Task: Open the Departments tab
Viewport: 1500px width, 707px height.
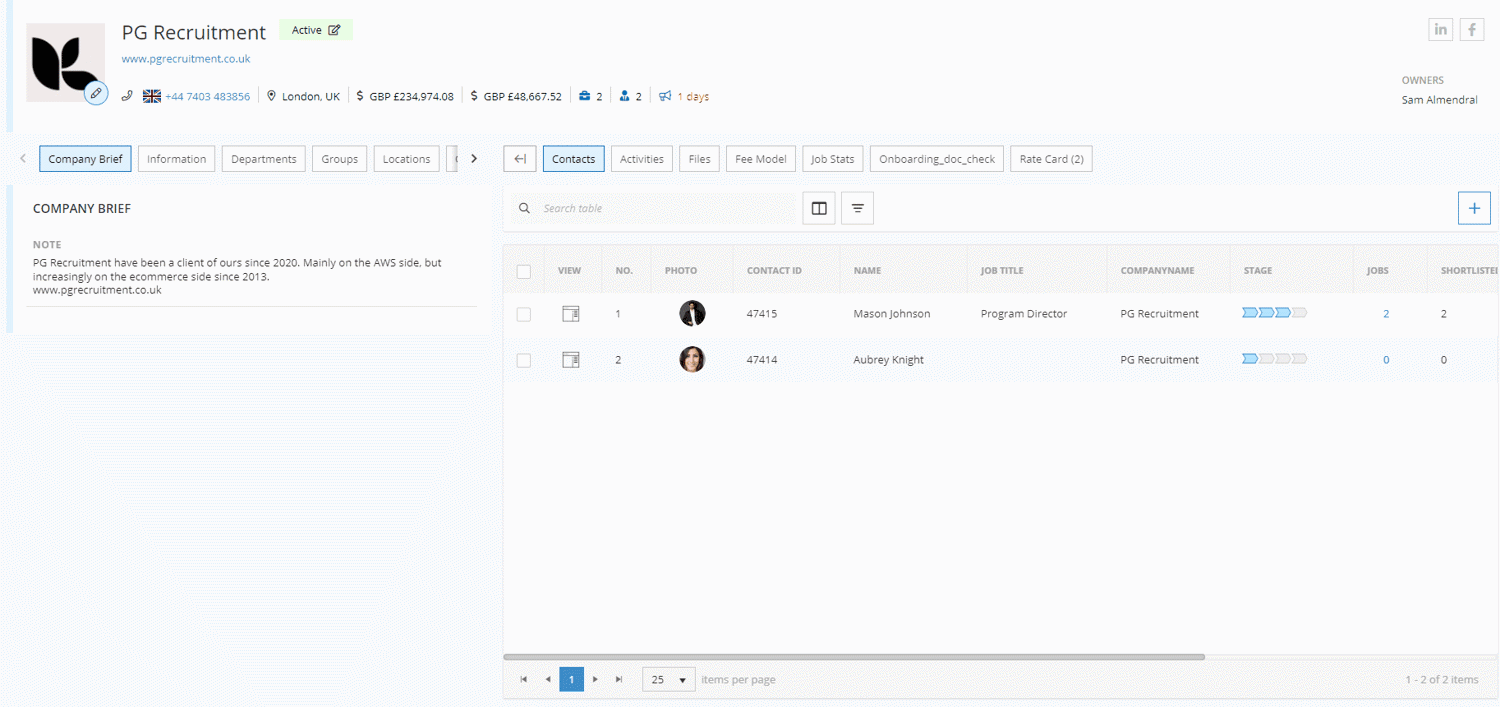Action: [264, 159]
